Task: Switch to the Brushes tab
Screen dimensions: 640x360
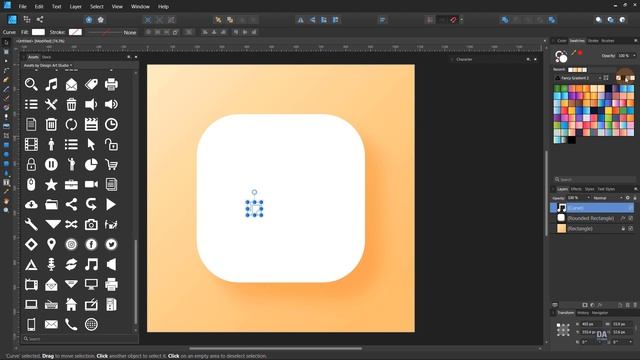Action: [607, 40]
